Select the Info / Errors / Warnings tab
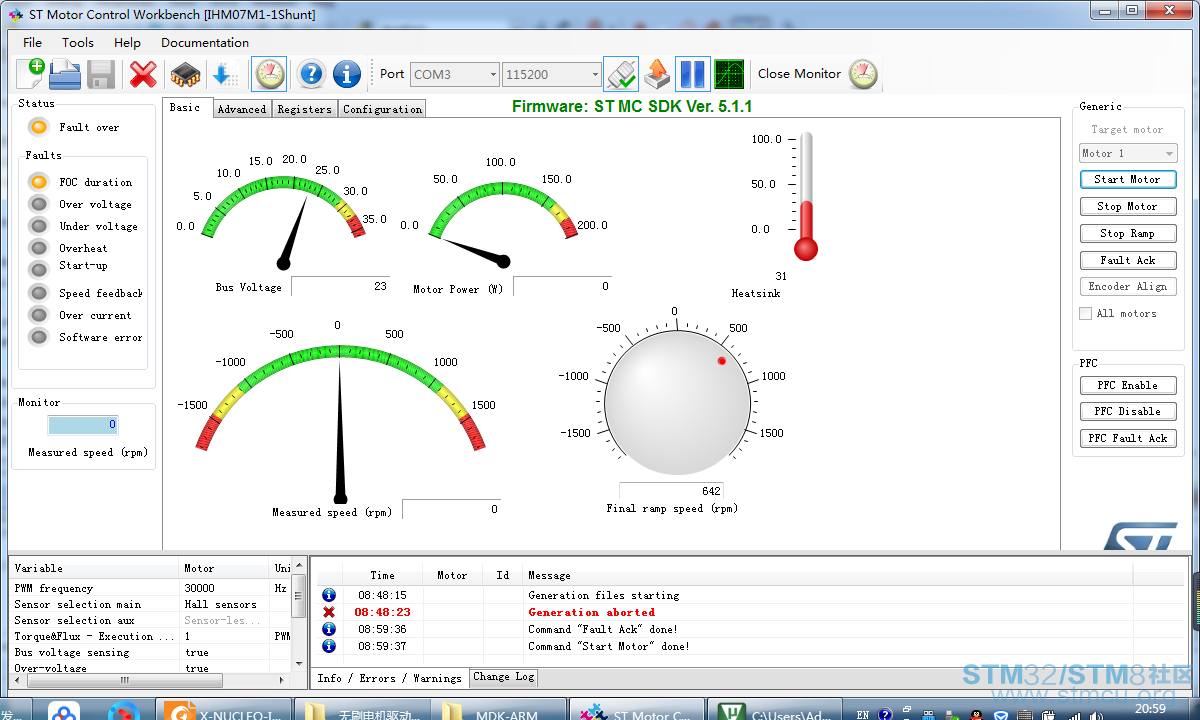This screenshot has height=720, width=1200. point(390,678)
